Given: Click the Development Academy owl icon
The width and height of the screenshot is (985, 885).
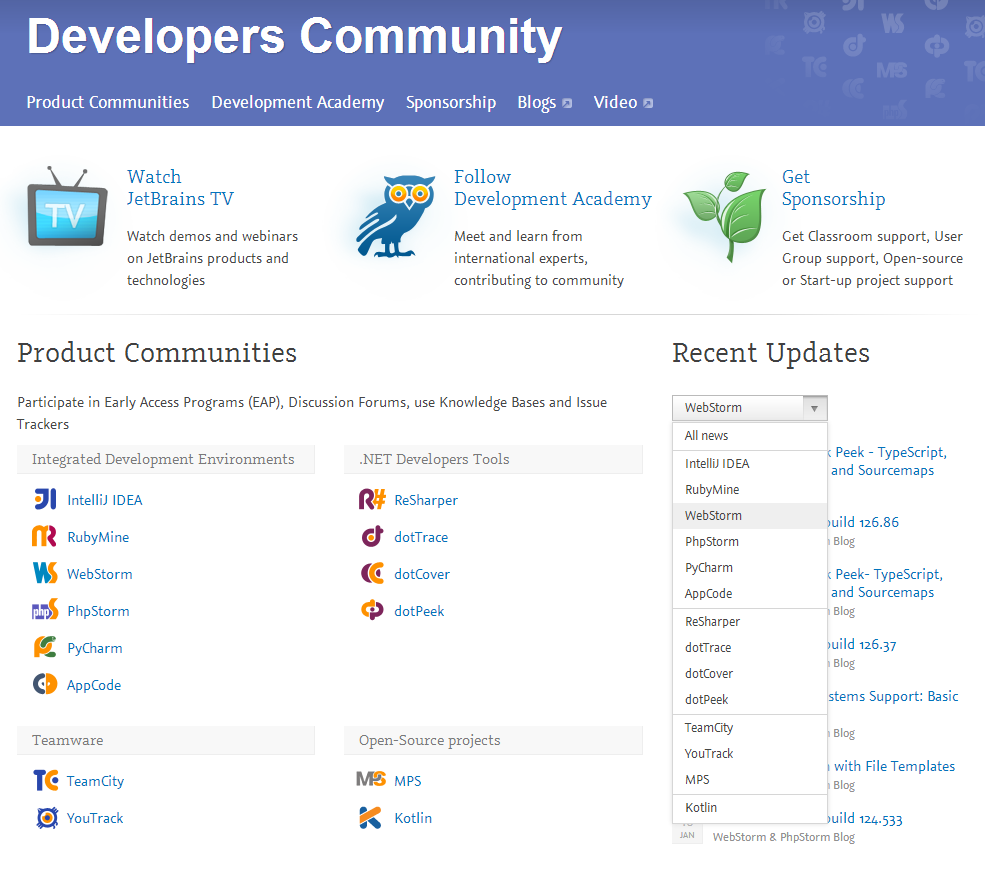Looking at the screenshot, I should click(396, 217).
